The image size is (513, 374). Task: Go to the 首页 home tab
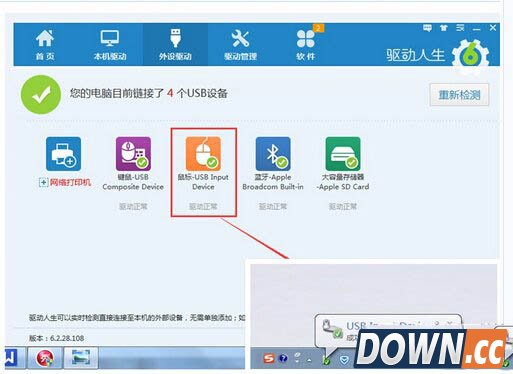pos(45,45)
